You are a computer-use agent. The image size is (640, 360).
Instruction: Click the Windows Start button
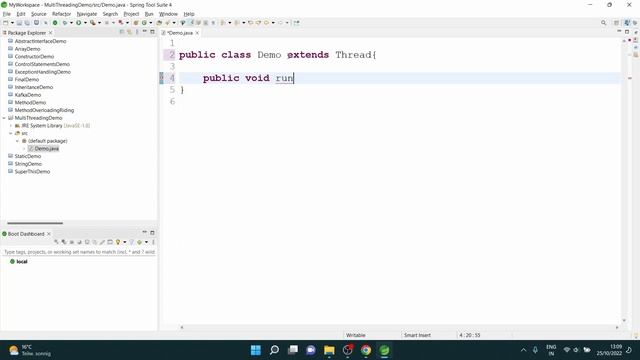click(256, 350)
